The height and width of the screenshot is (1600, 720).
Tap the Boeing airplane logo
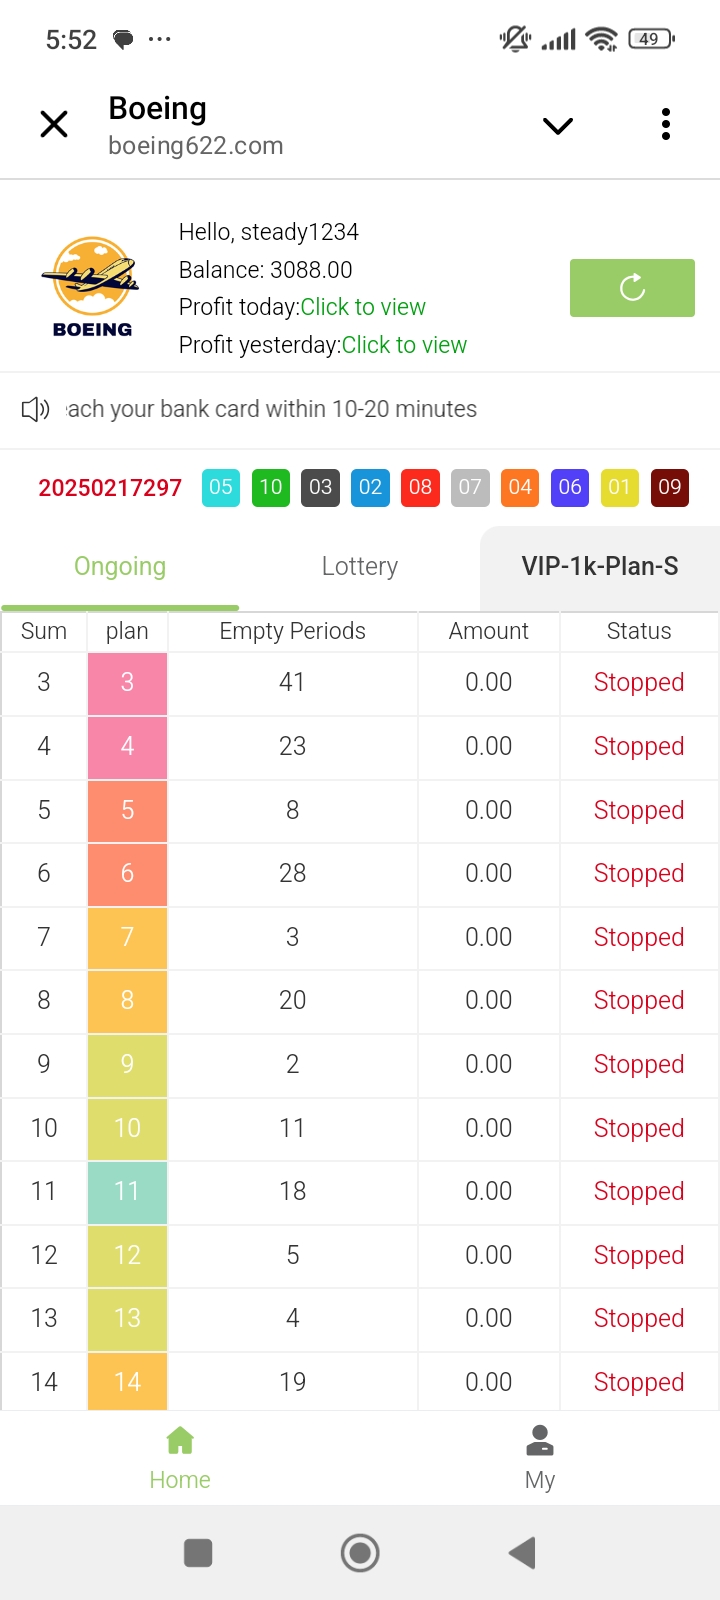[92, 287]
